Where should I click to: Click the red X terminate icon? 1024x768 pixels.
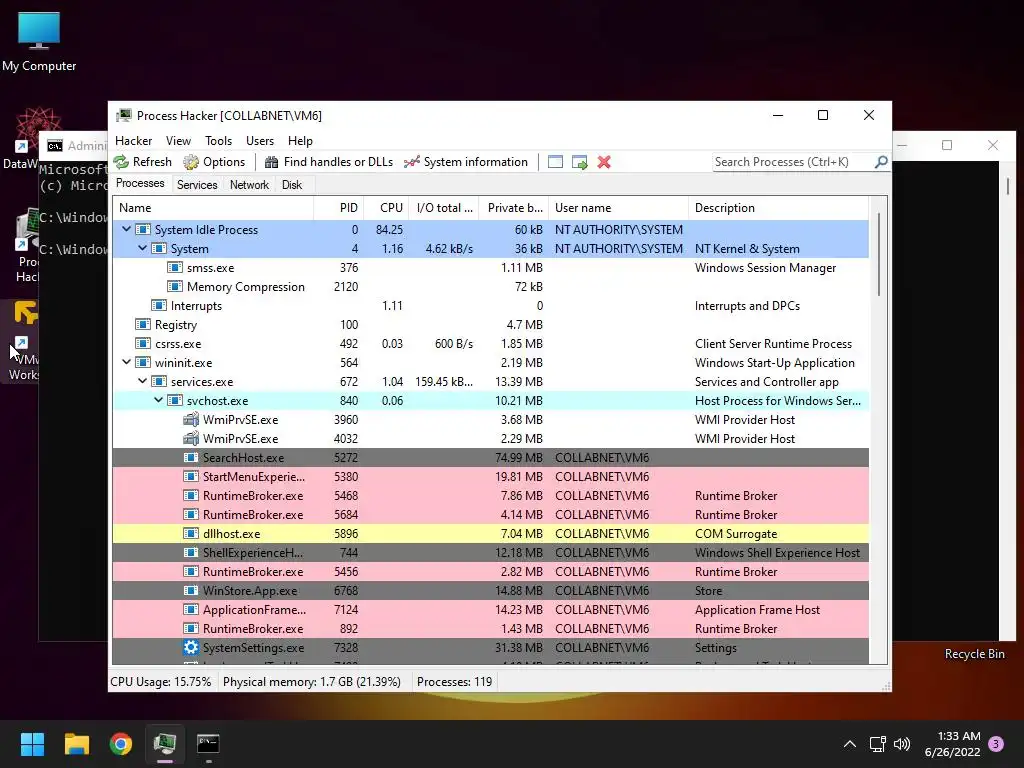604,162
